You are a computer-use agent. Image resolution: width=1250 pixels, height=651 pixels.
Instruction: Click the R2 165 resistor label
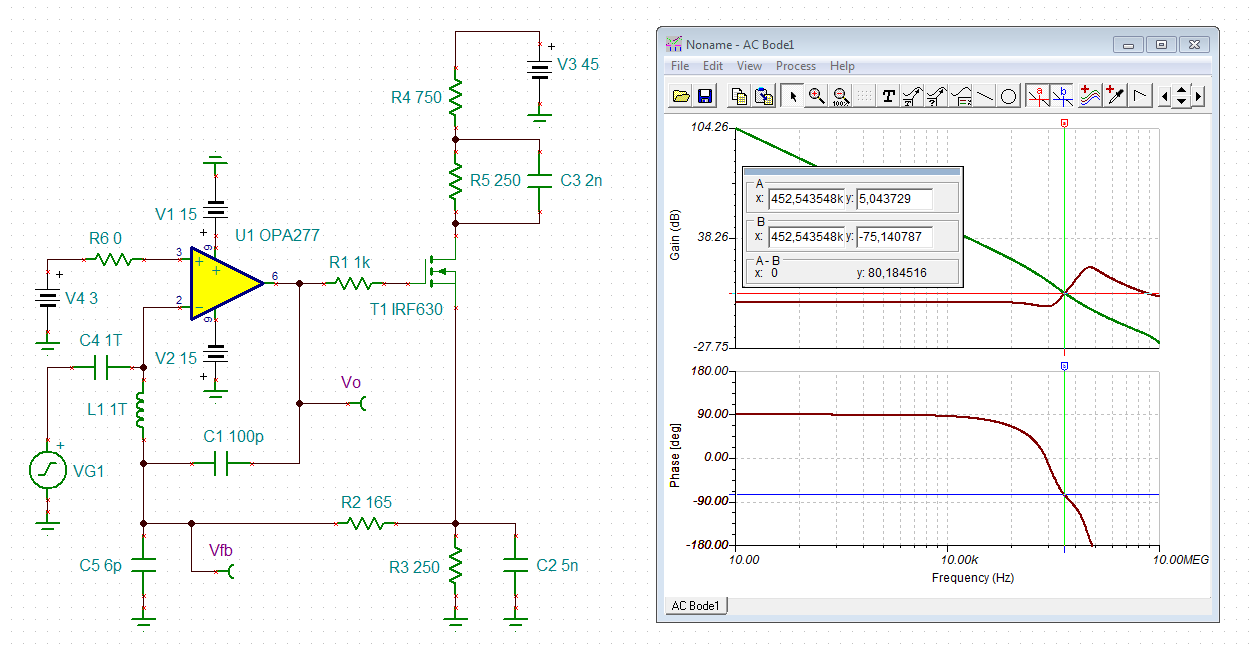366,502
